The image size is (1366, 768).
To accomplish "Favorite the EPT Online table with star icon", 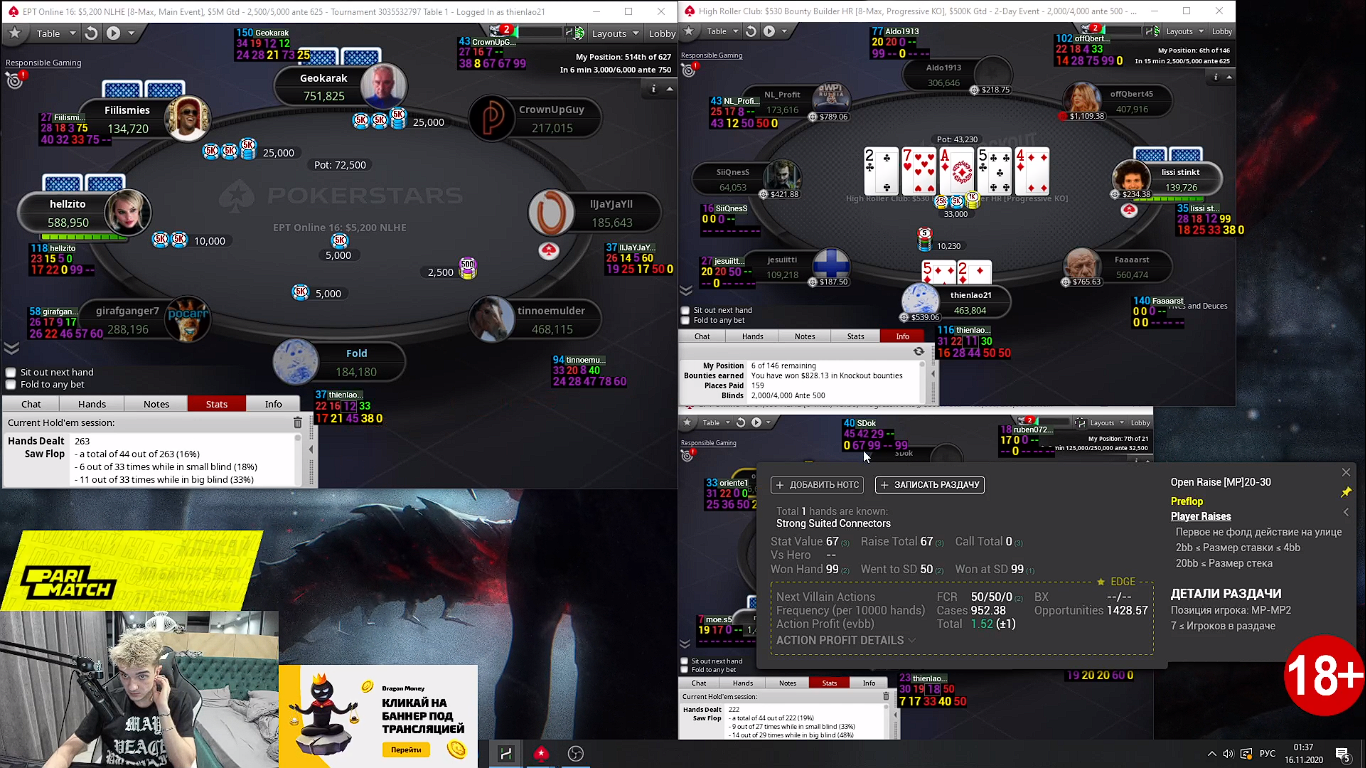I will [14, 33].
